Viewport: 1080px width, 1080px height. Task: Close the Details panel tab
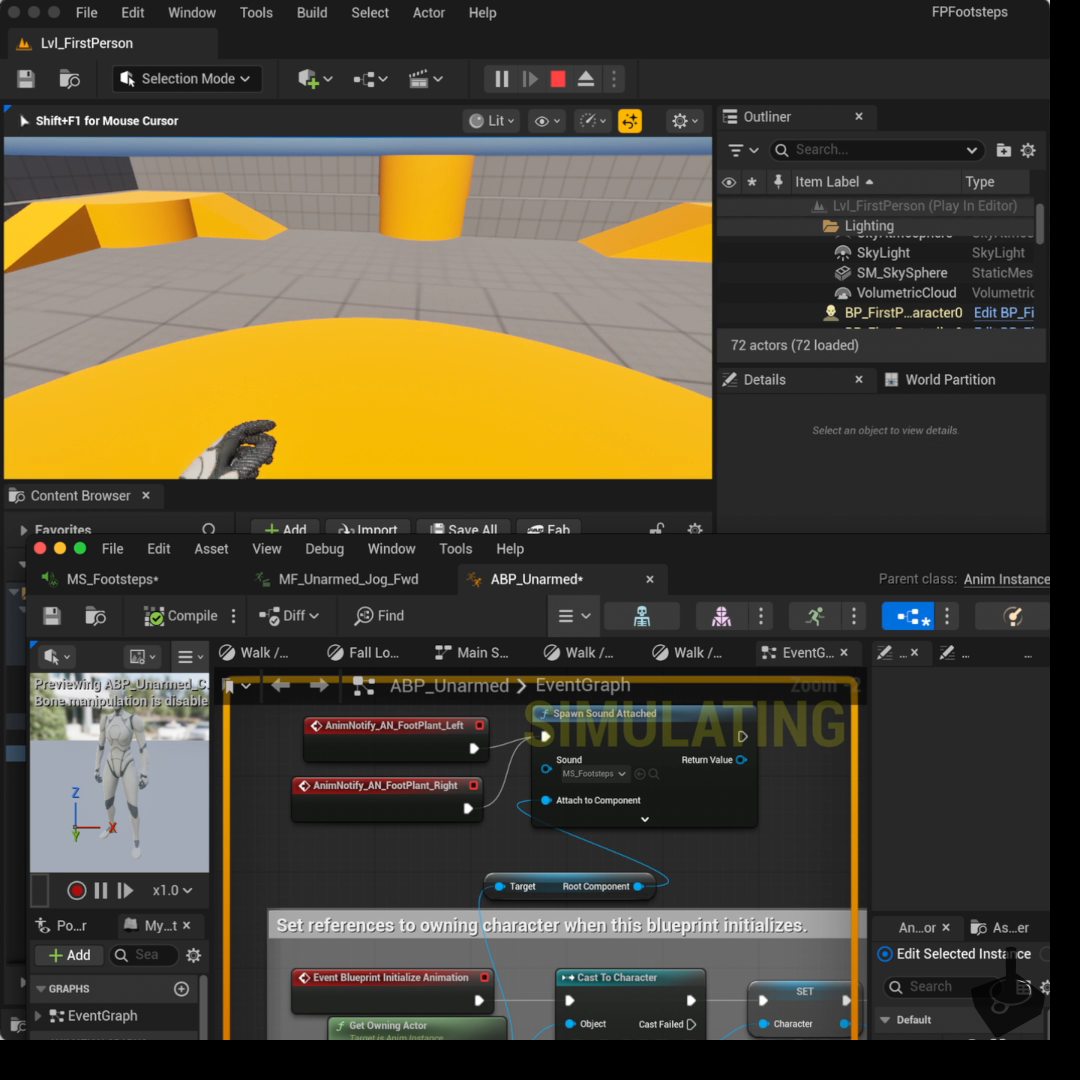point(859,379)
